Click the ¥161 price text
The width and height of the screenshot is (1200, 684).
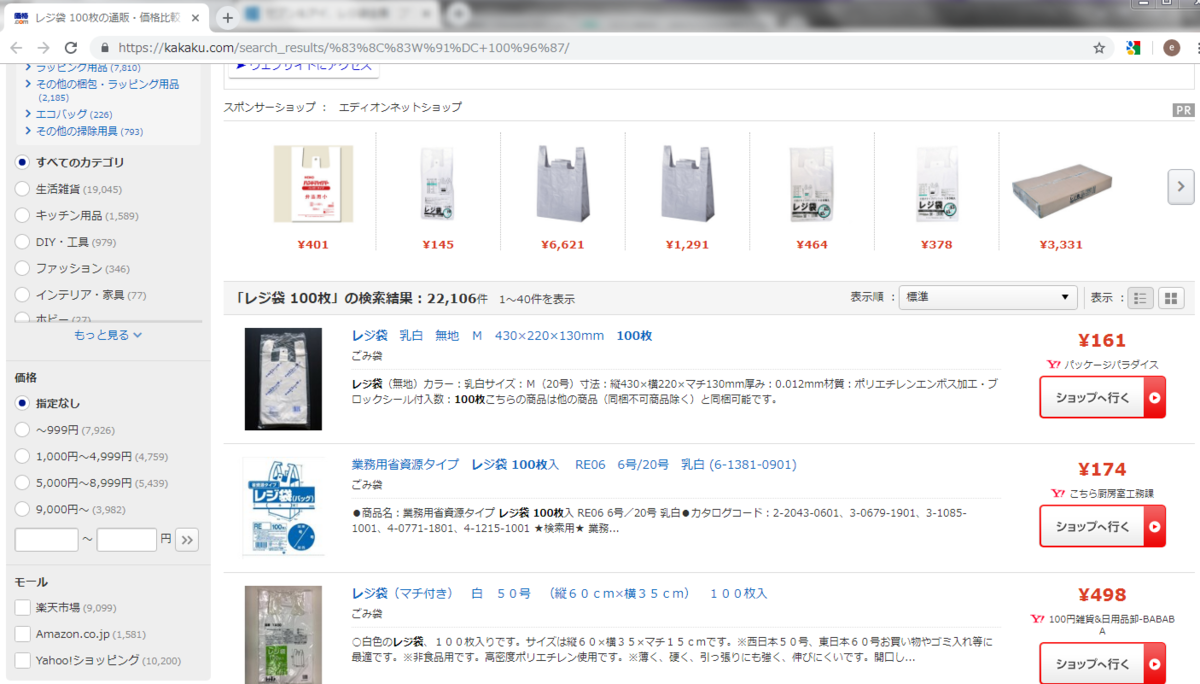click(1102, 341)
